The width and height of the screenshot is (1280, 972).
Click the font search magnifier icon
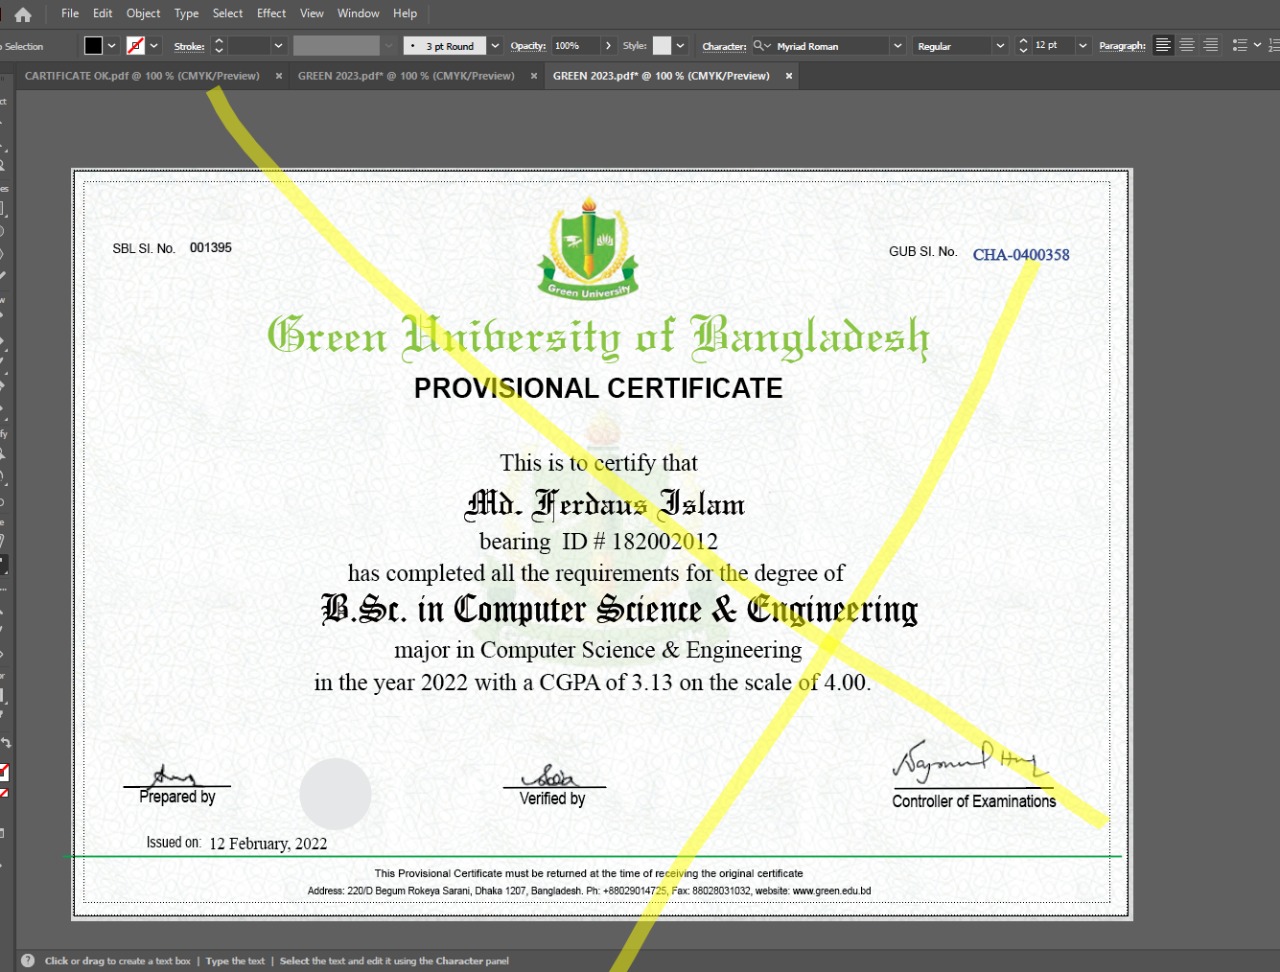(760, 46)
